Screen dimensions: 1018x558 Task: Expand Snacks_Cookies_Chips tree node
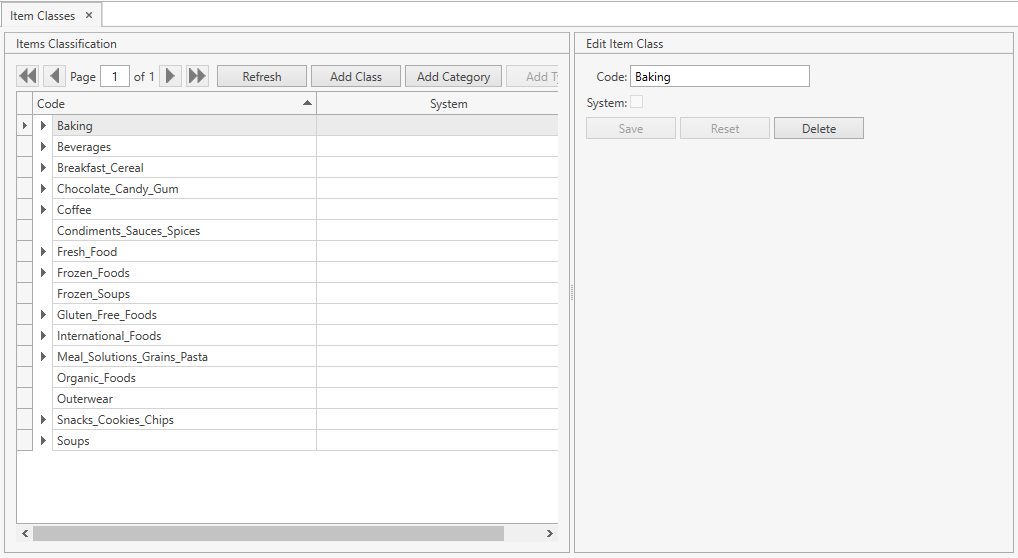[43, 420]
